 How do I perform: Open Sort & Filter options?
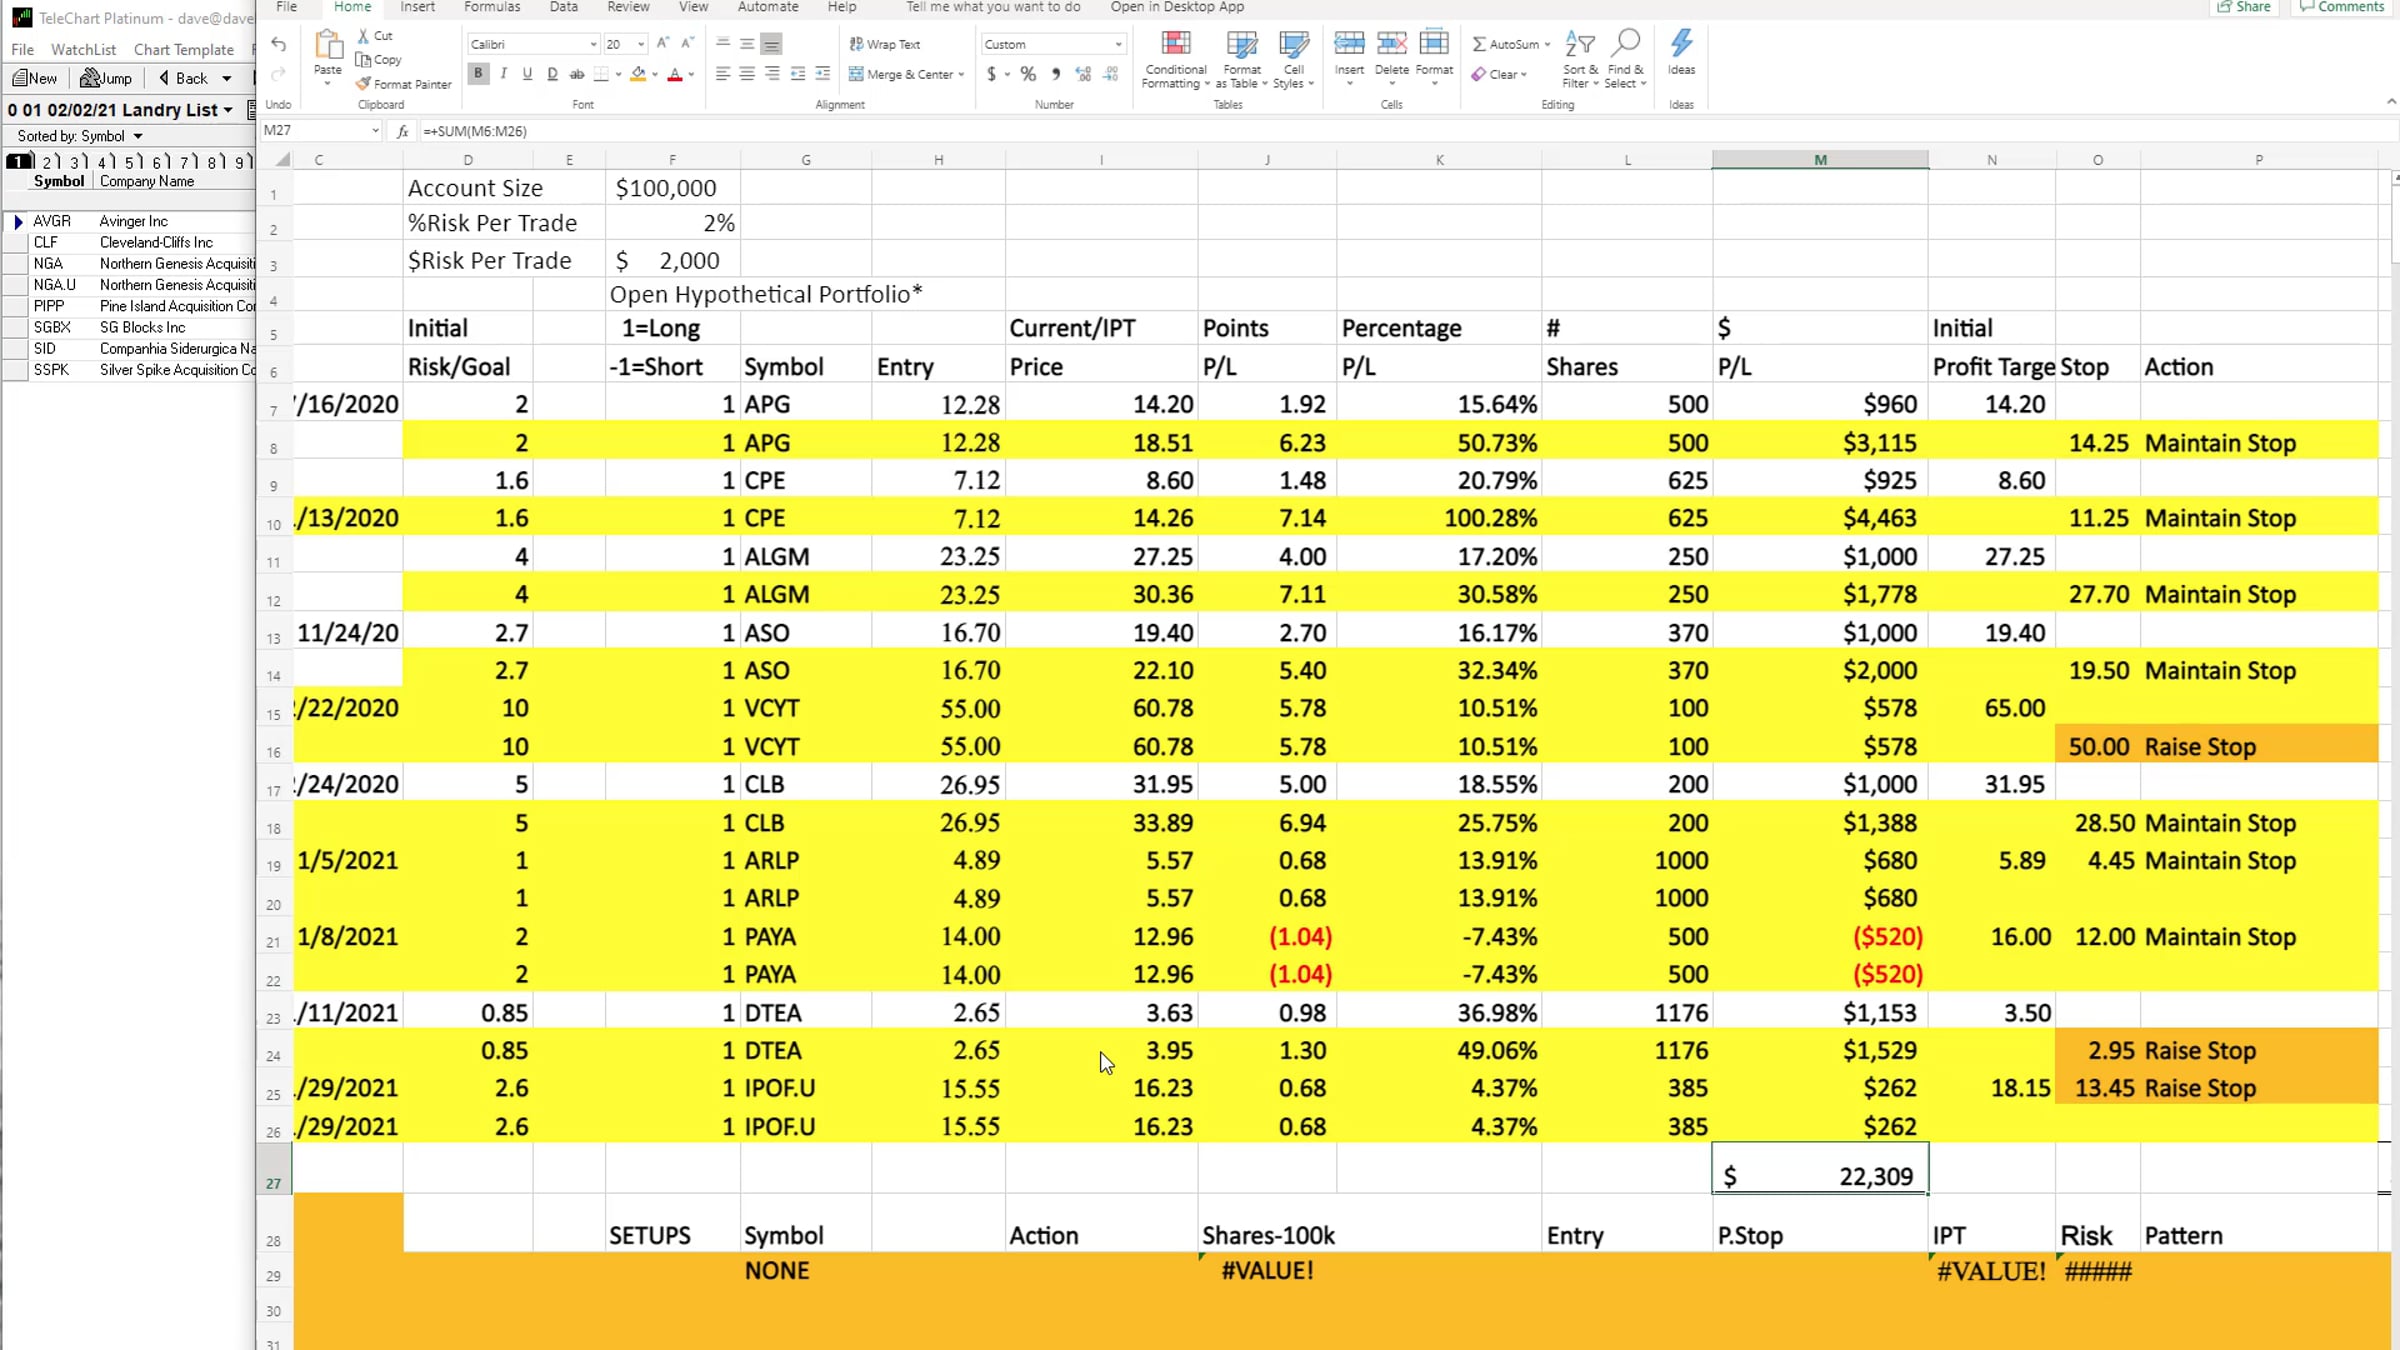[1580, 58]
